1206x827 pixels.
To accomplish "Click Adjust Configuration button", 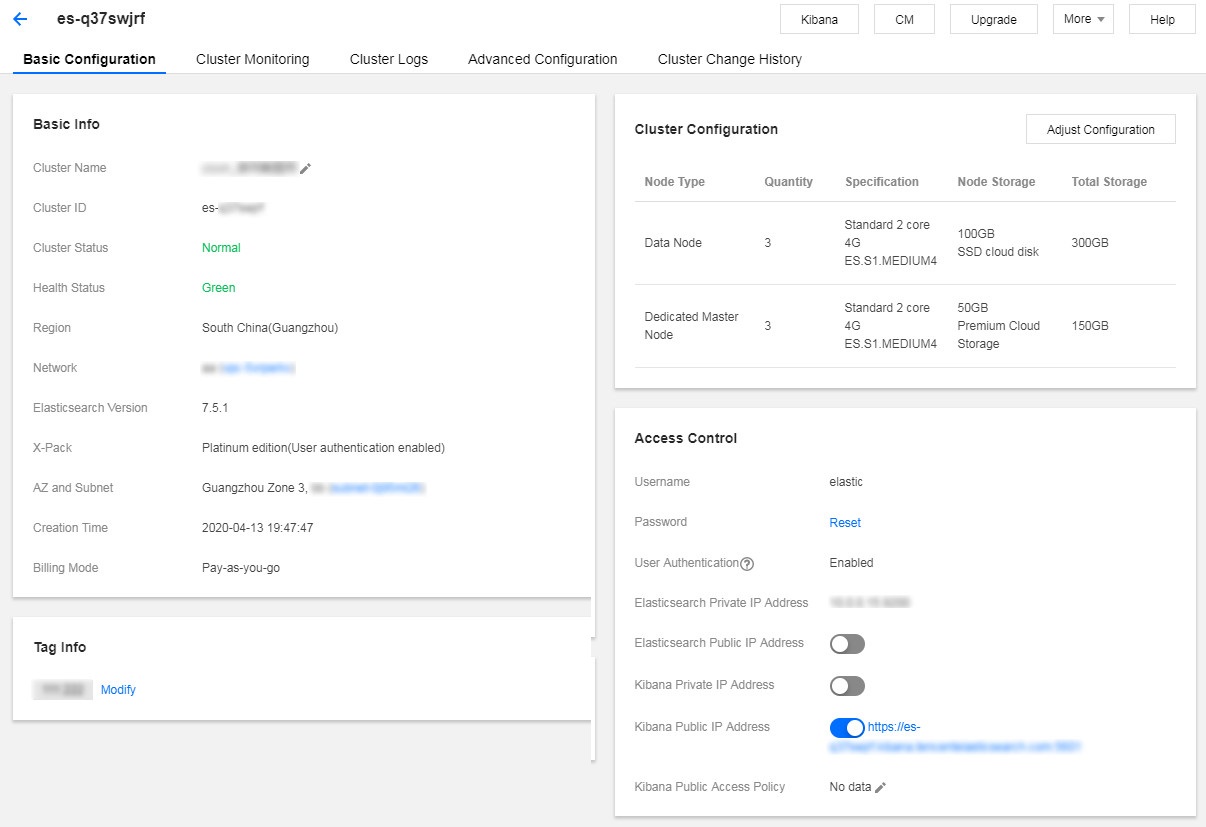I will point(1100,130).
